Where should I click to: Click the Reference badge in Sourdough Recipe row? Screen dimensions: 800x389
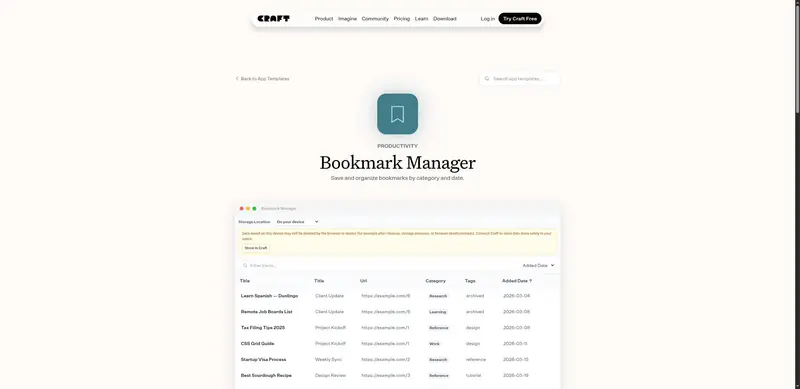pyautogui.click(x=439, y=375)
